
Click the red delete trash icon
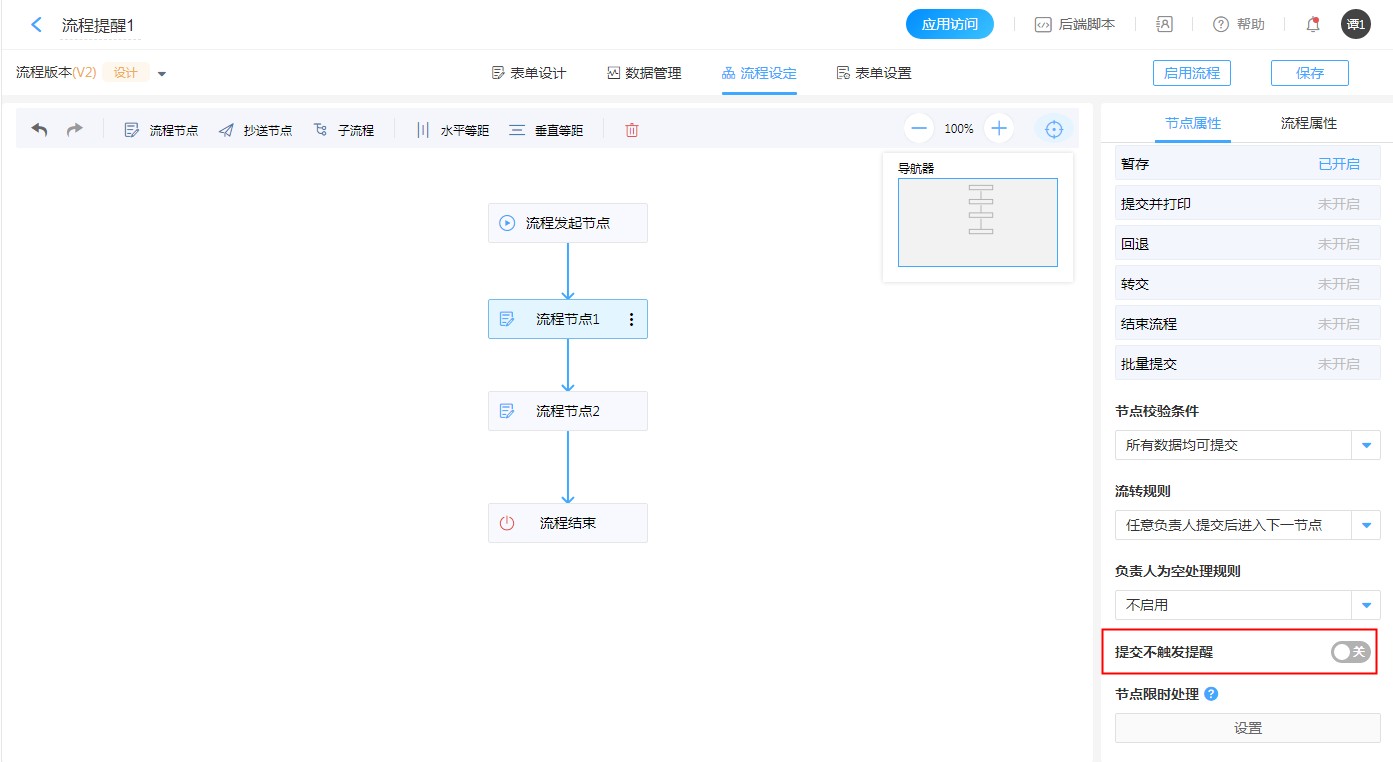(631, 130)
